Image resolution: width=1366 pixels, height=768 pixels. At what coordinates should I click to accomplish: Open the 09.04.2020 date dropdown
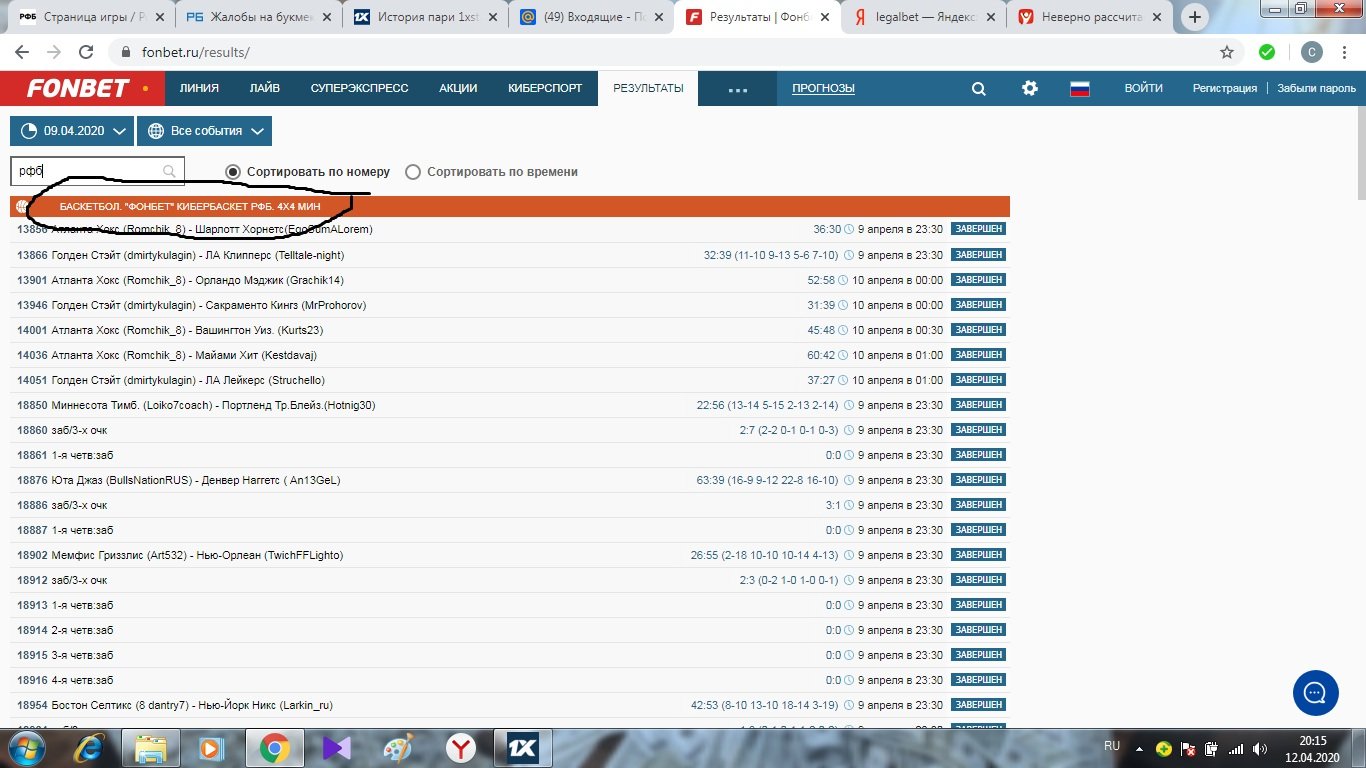(72, 131)
